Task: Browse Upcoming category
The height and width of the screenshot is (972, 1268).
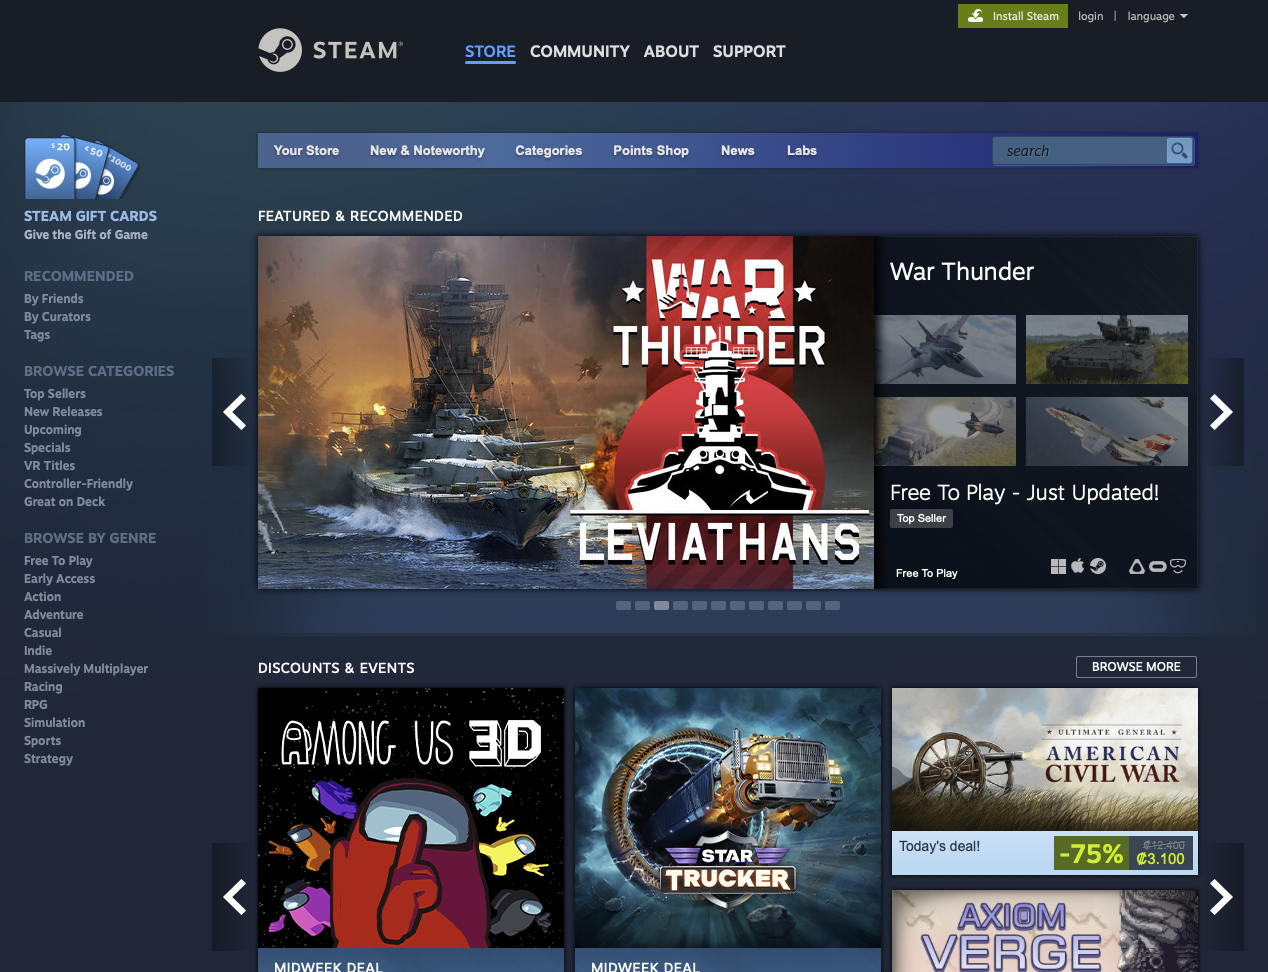Action: pos(53,430)
